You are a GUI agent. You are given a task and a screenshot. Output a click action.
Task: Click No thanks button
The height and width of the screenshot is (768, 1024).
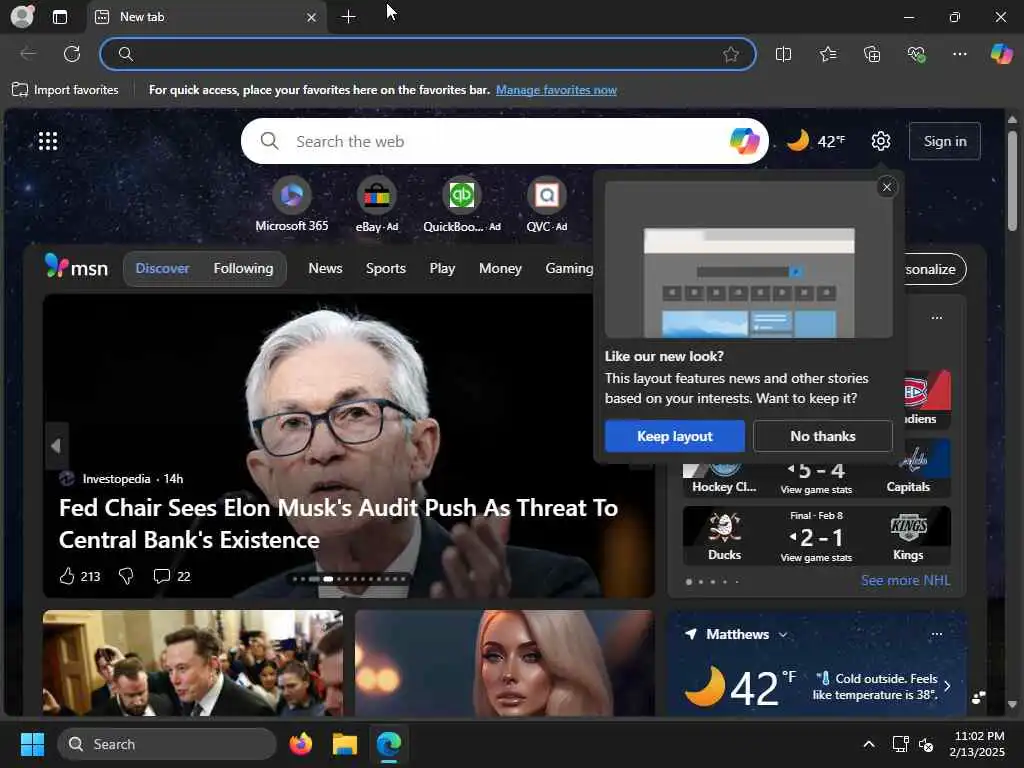coord(823,436)
